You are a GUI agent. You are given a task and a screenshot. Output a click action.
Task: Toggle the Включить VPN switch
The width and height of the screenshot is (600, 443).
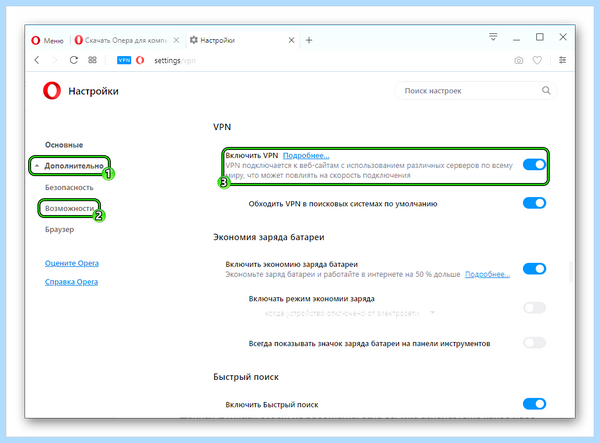(534, 165)
